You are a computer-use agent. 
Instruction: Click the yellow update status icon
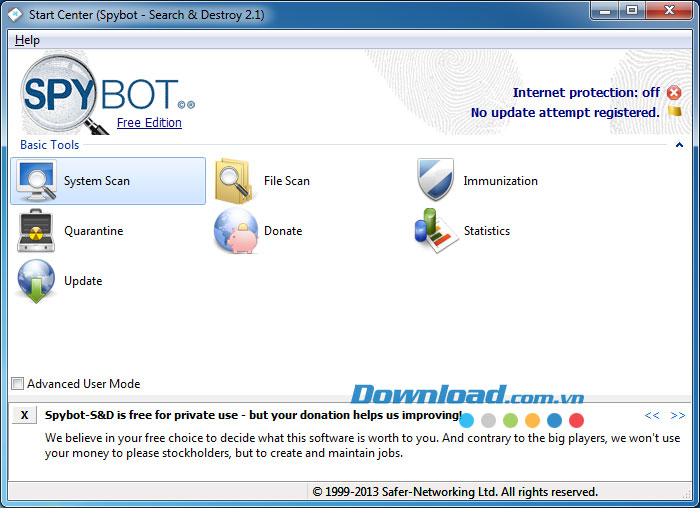point(674,112)
